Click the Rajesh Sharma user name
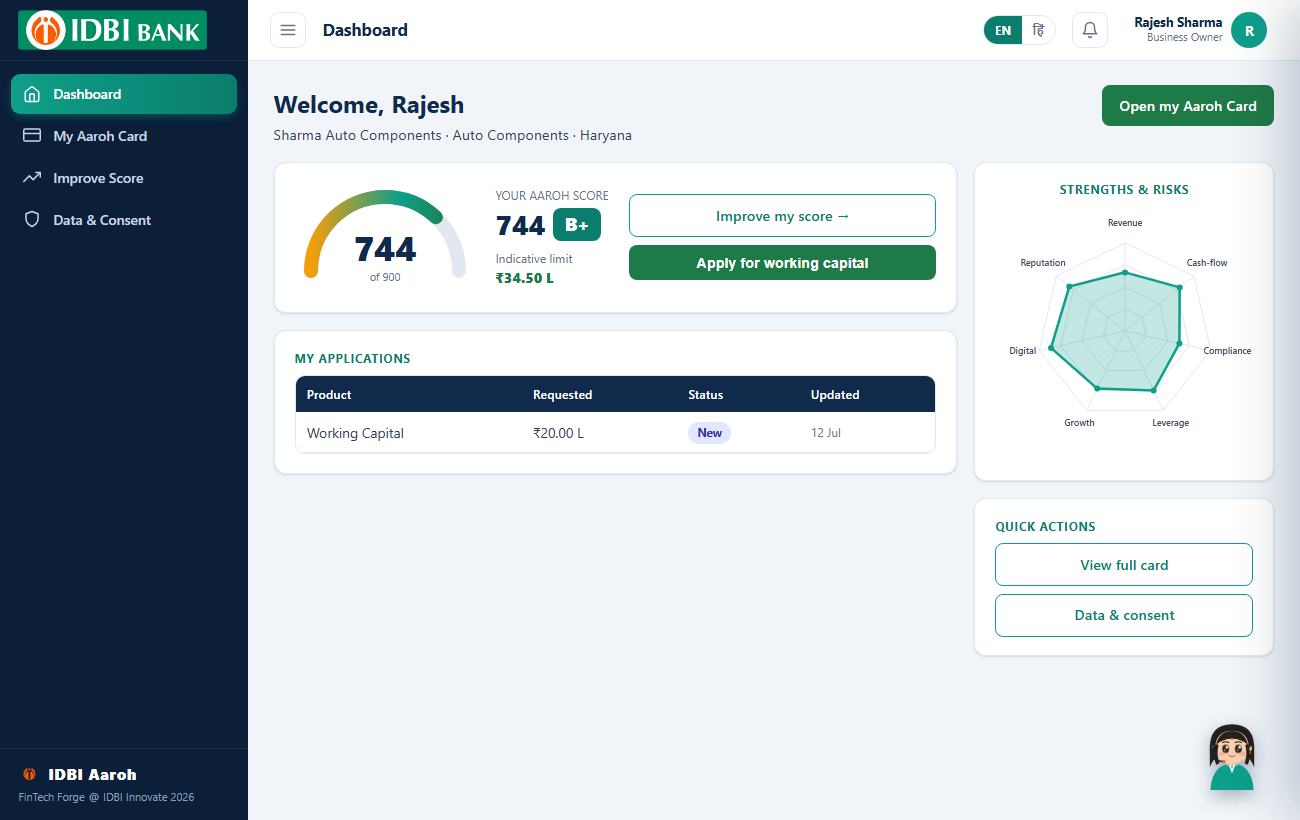The width and height of the screenshot is (1300, 820). (x=1178, y=22)
